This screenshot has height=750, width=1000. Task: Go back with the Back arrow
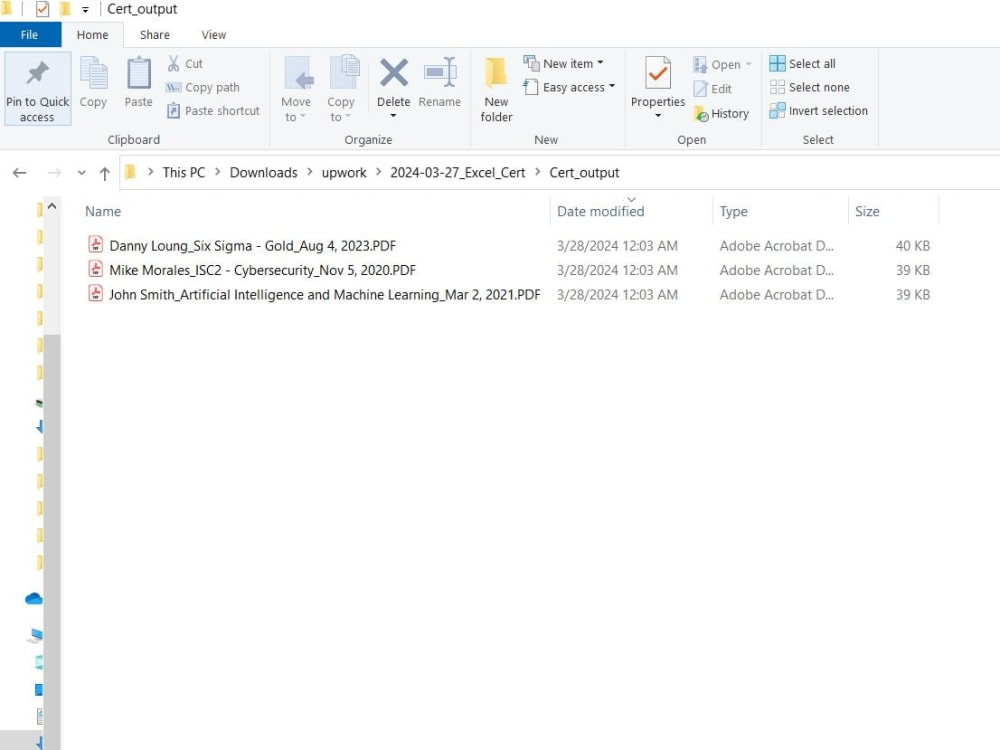[20, 173]
